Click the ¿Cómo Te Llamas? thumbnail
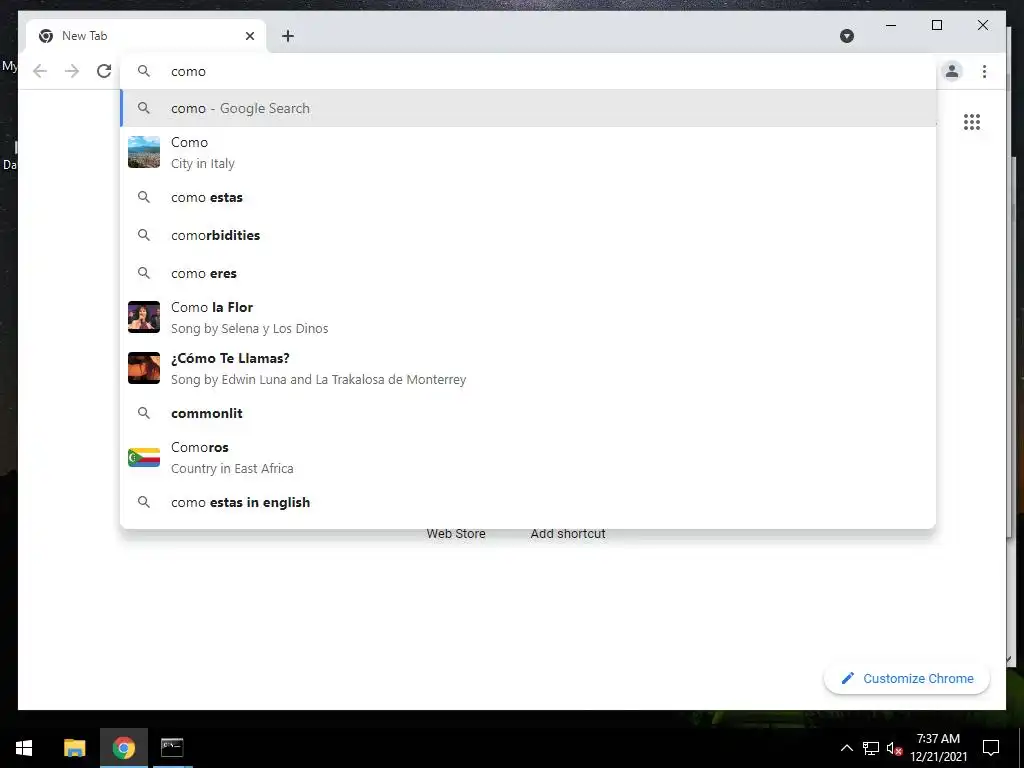The height and width of the screenshot is (768, 1024). [x=144, y=368]
